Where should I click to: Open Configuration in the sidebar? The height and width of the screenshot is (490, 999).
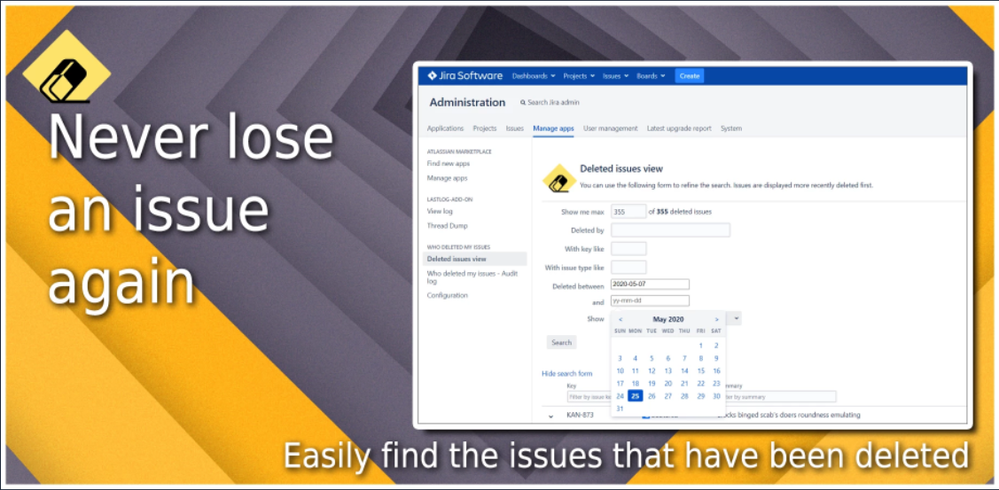(x=447, y=295)
